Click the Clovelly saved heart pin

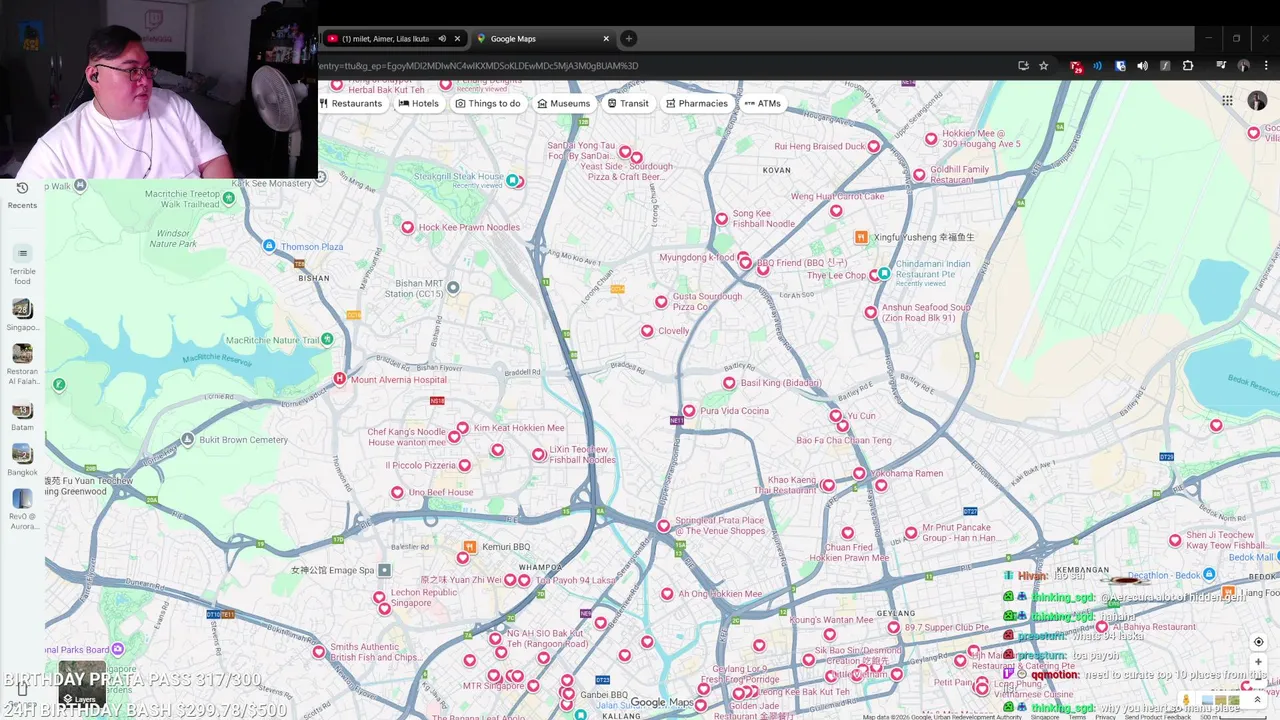pyautogui.click(x=647, y=331)
